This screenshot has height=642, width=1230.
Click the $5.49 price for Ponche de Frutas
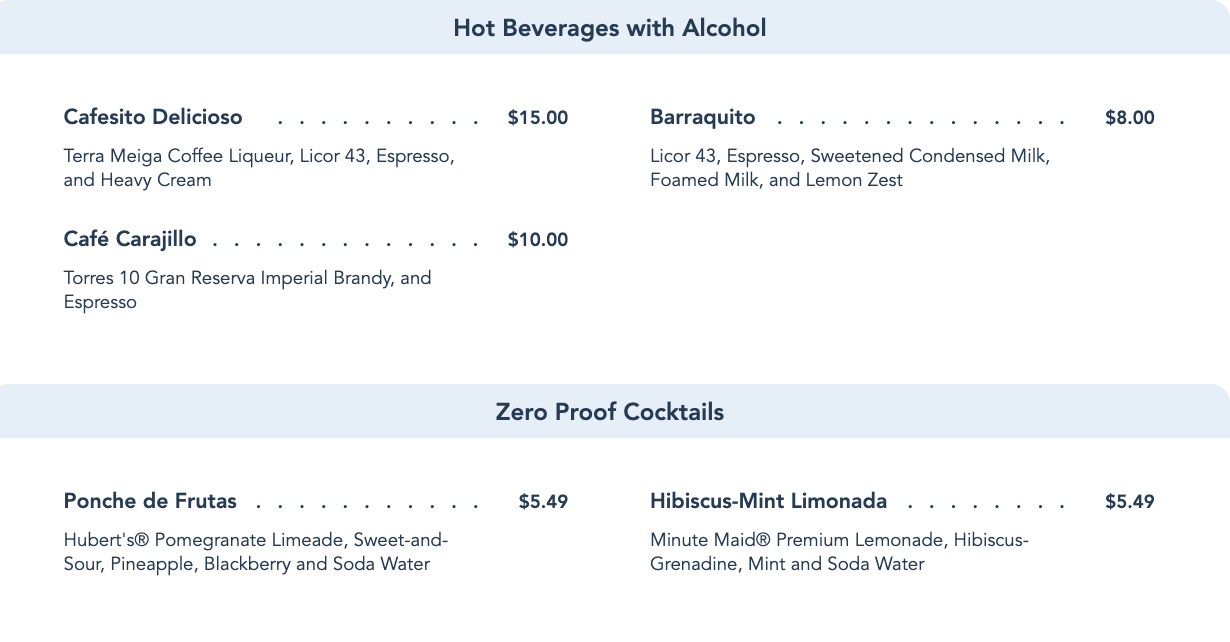(x=543, y=502)
